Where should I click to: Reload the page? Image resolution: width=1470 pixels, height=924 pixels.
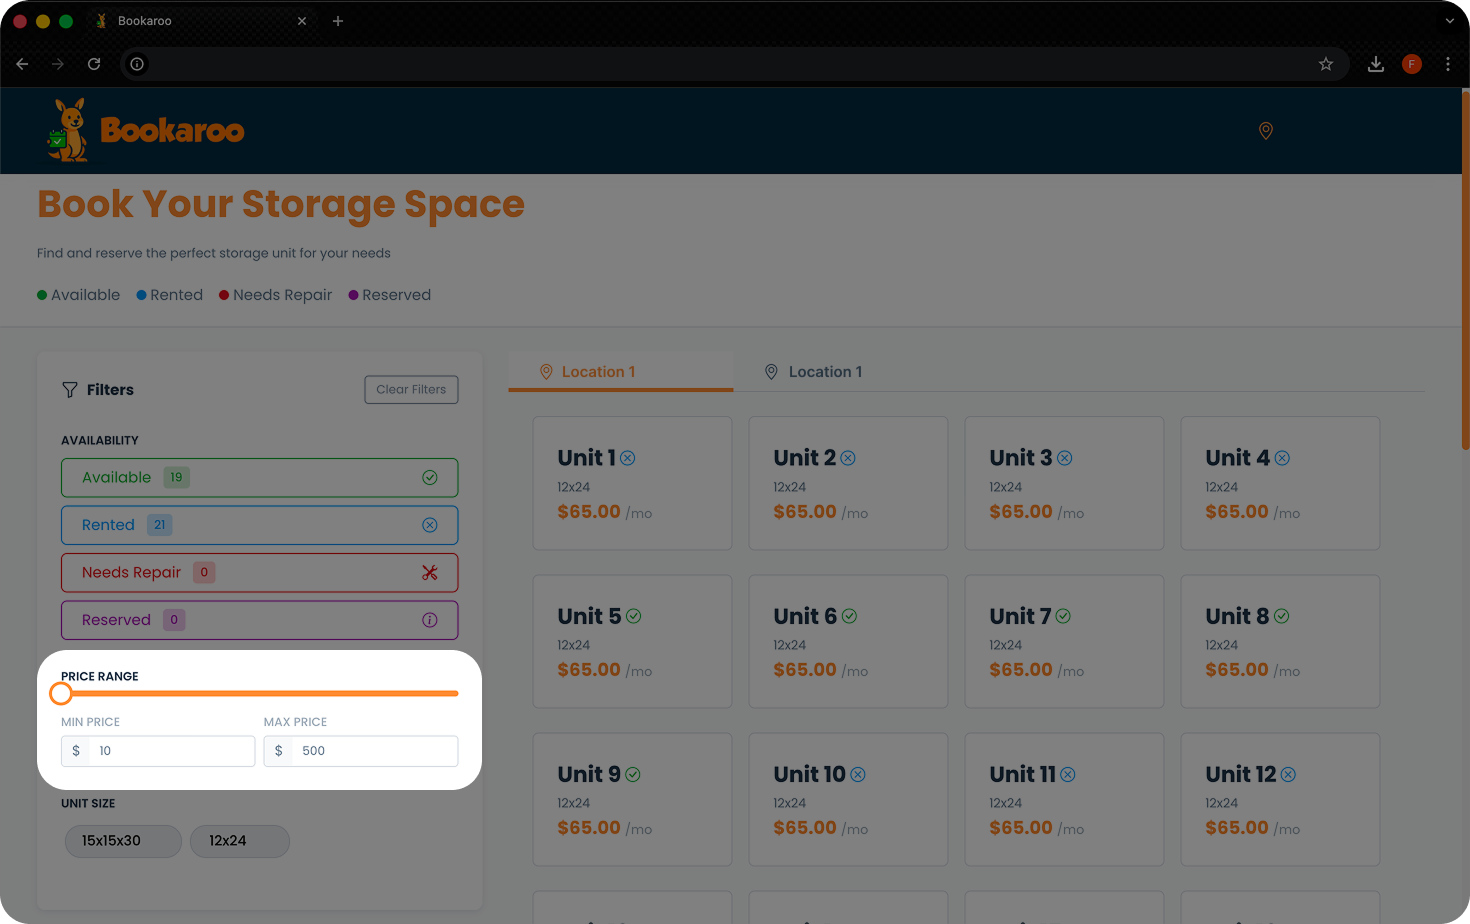94,64
